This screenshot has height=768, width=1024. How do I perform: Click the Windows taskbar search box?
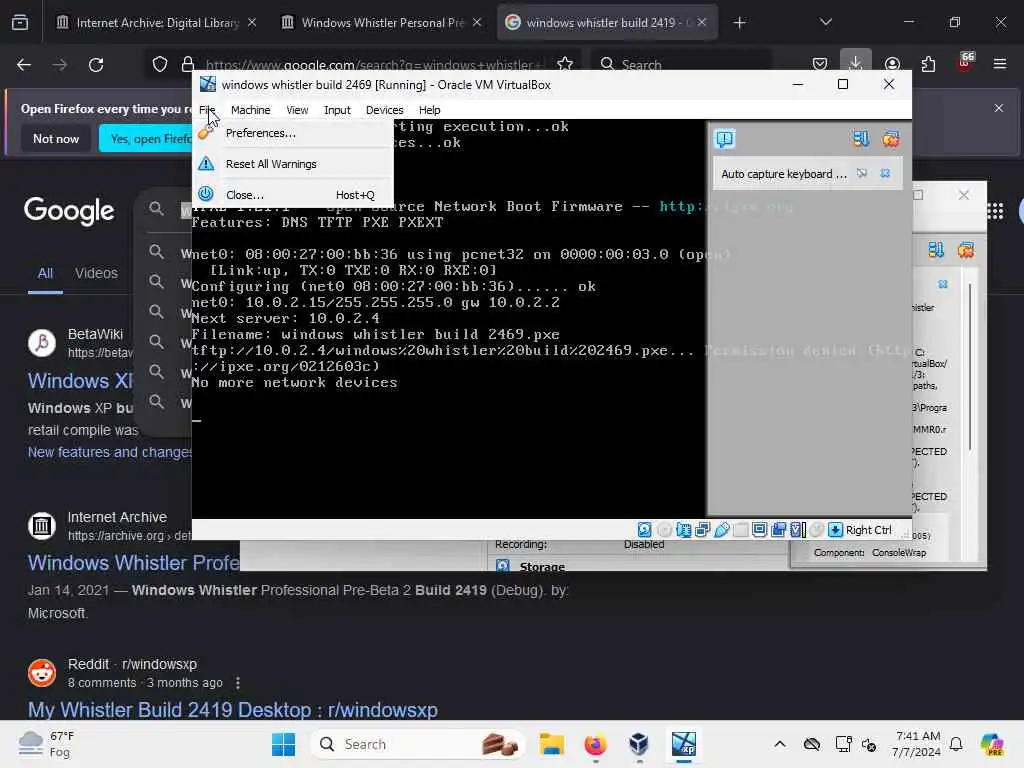[x=419, y=744]
